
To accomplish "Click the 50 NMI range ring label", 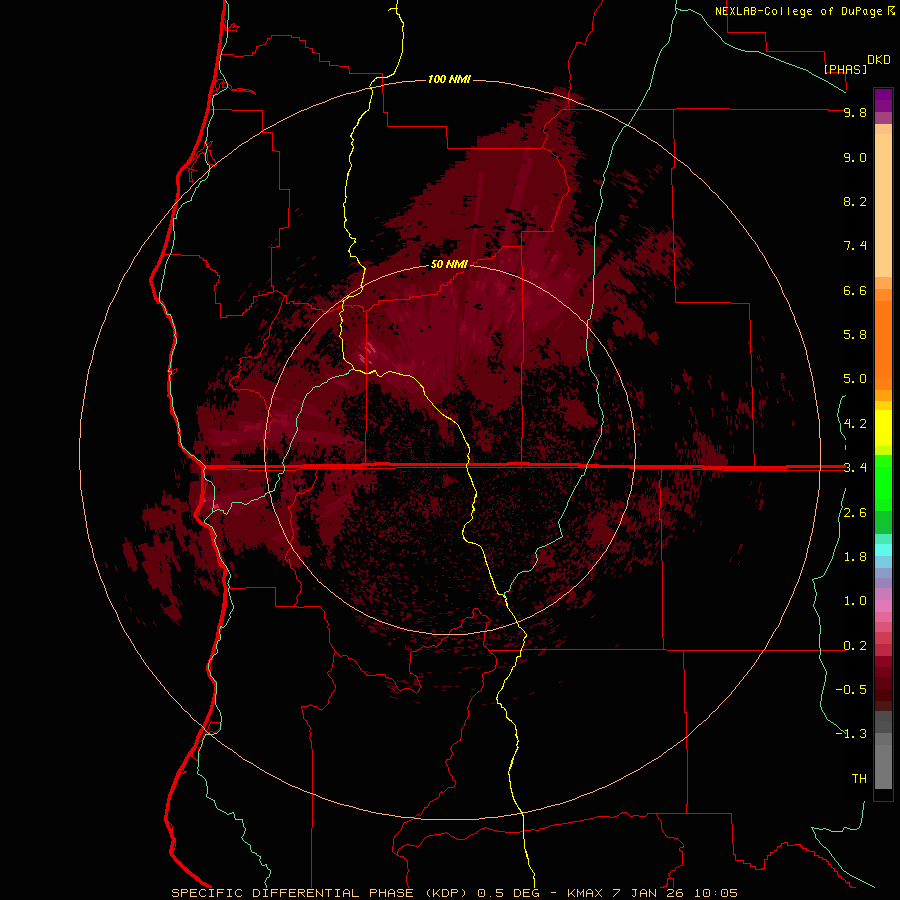I will click(449, 265).
